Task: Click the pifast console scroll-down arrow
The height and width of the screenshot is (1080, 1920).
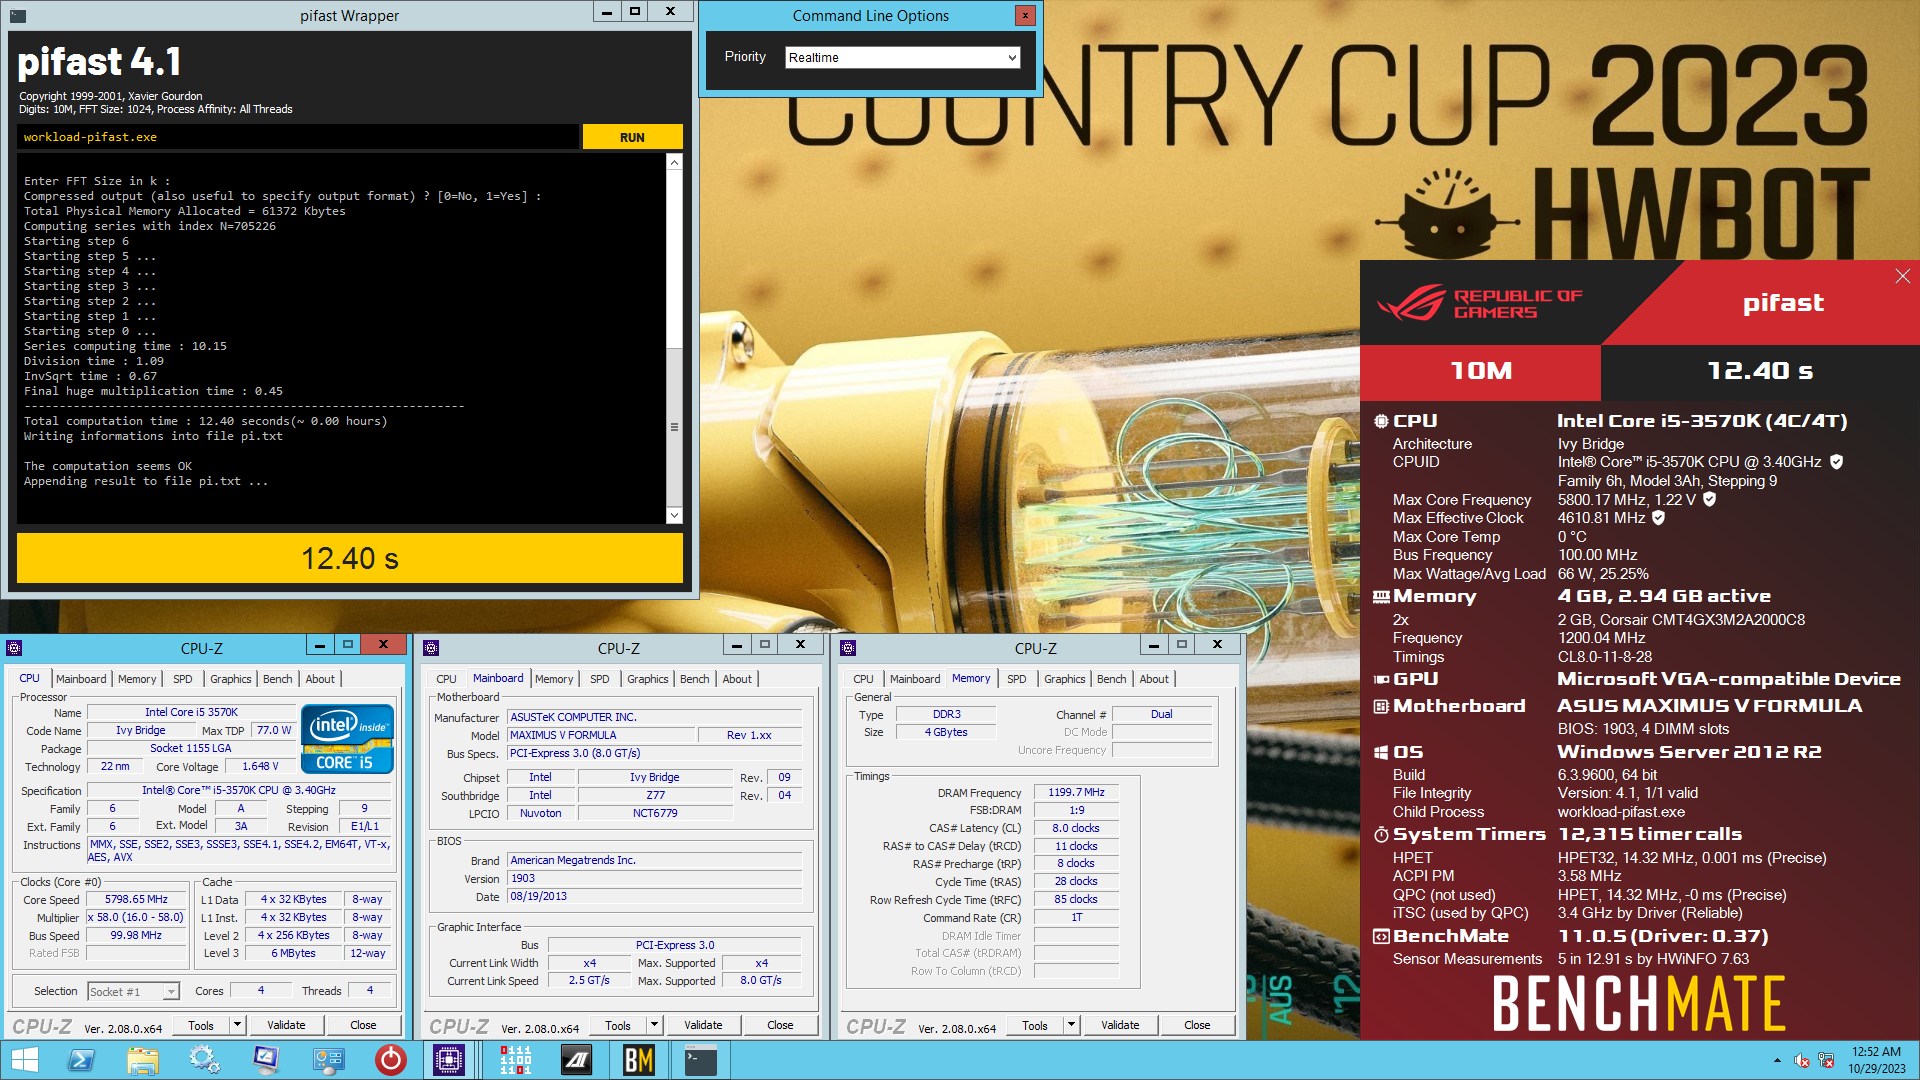Action: point(674,516)
